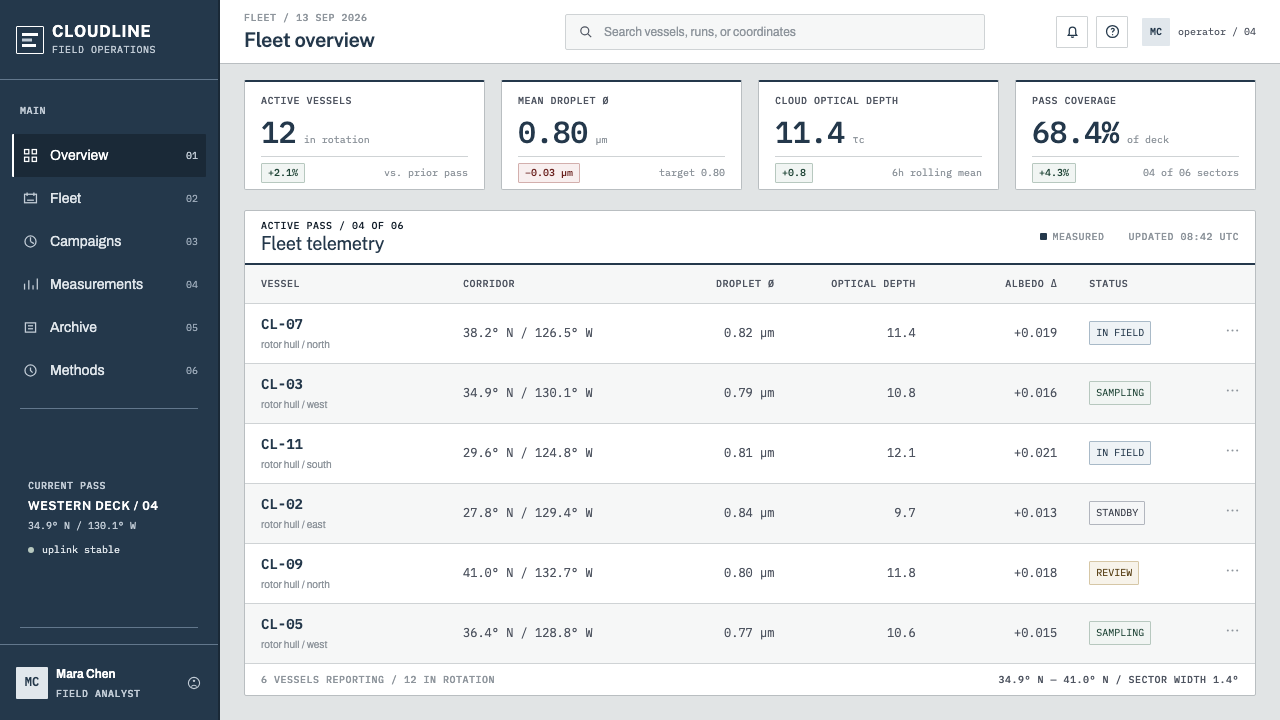Focus the vessel search field
1280x720 pixels.
click(775, 32)
